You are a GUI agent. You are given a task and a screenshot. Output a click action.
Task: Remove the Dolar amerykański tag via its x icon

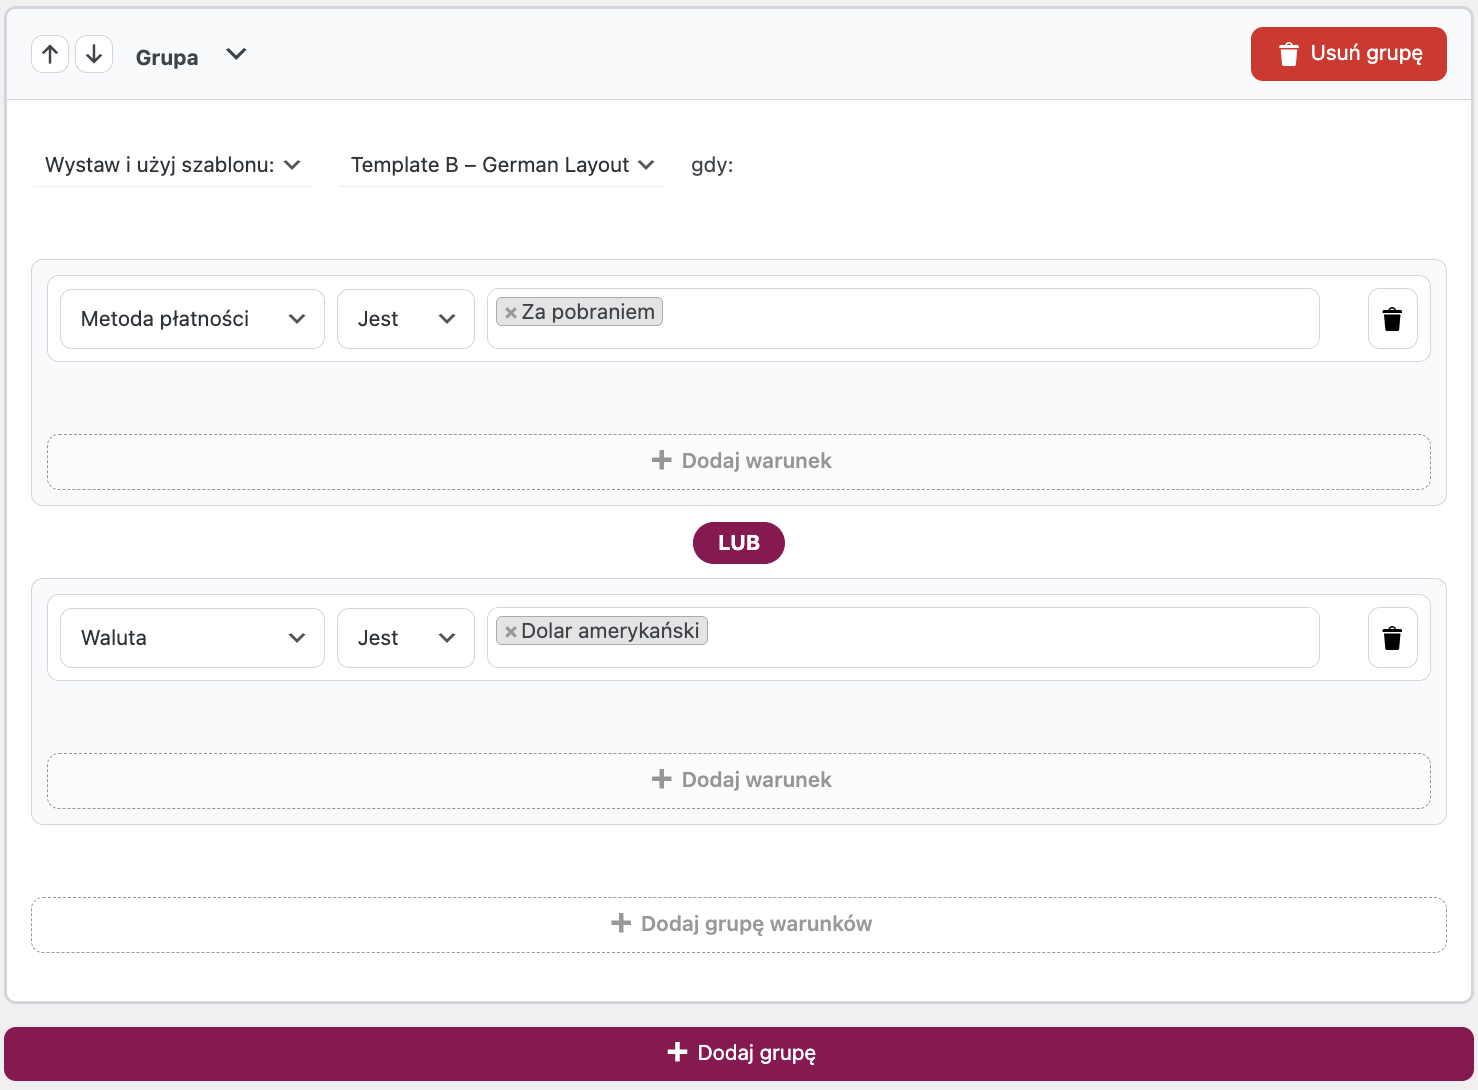510,630
